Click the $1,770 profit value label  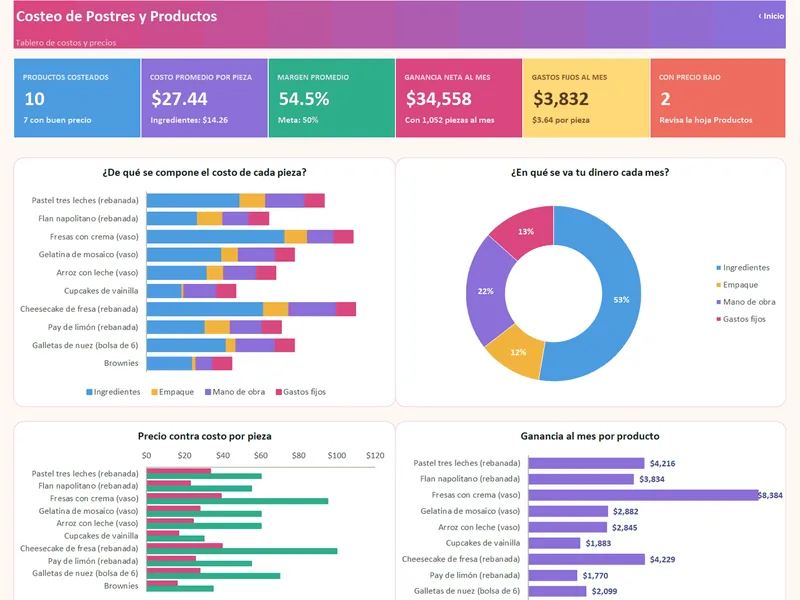595,576
